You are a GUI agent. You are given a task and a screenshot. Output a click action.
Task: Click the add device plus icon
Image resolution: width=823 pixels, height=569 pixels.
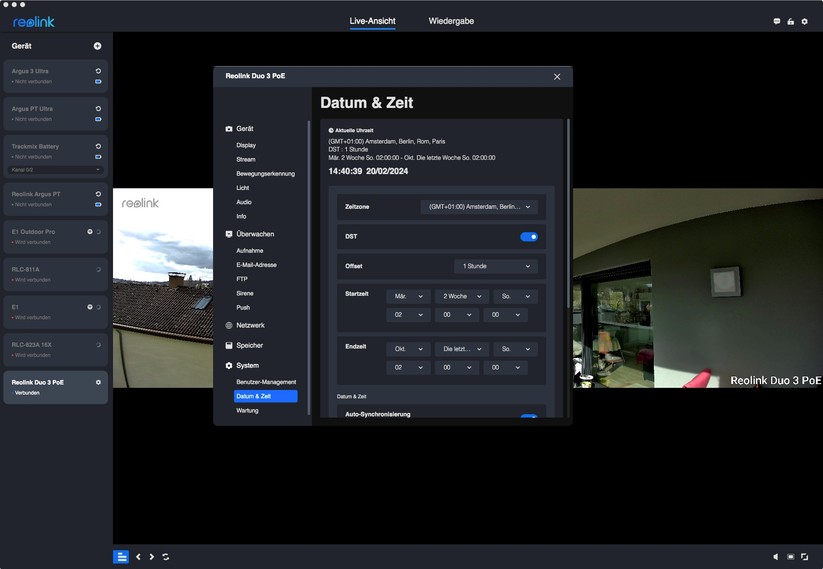[x=97, y=46]
